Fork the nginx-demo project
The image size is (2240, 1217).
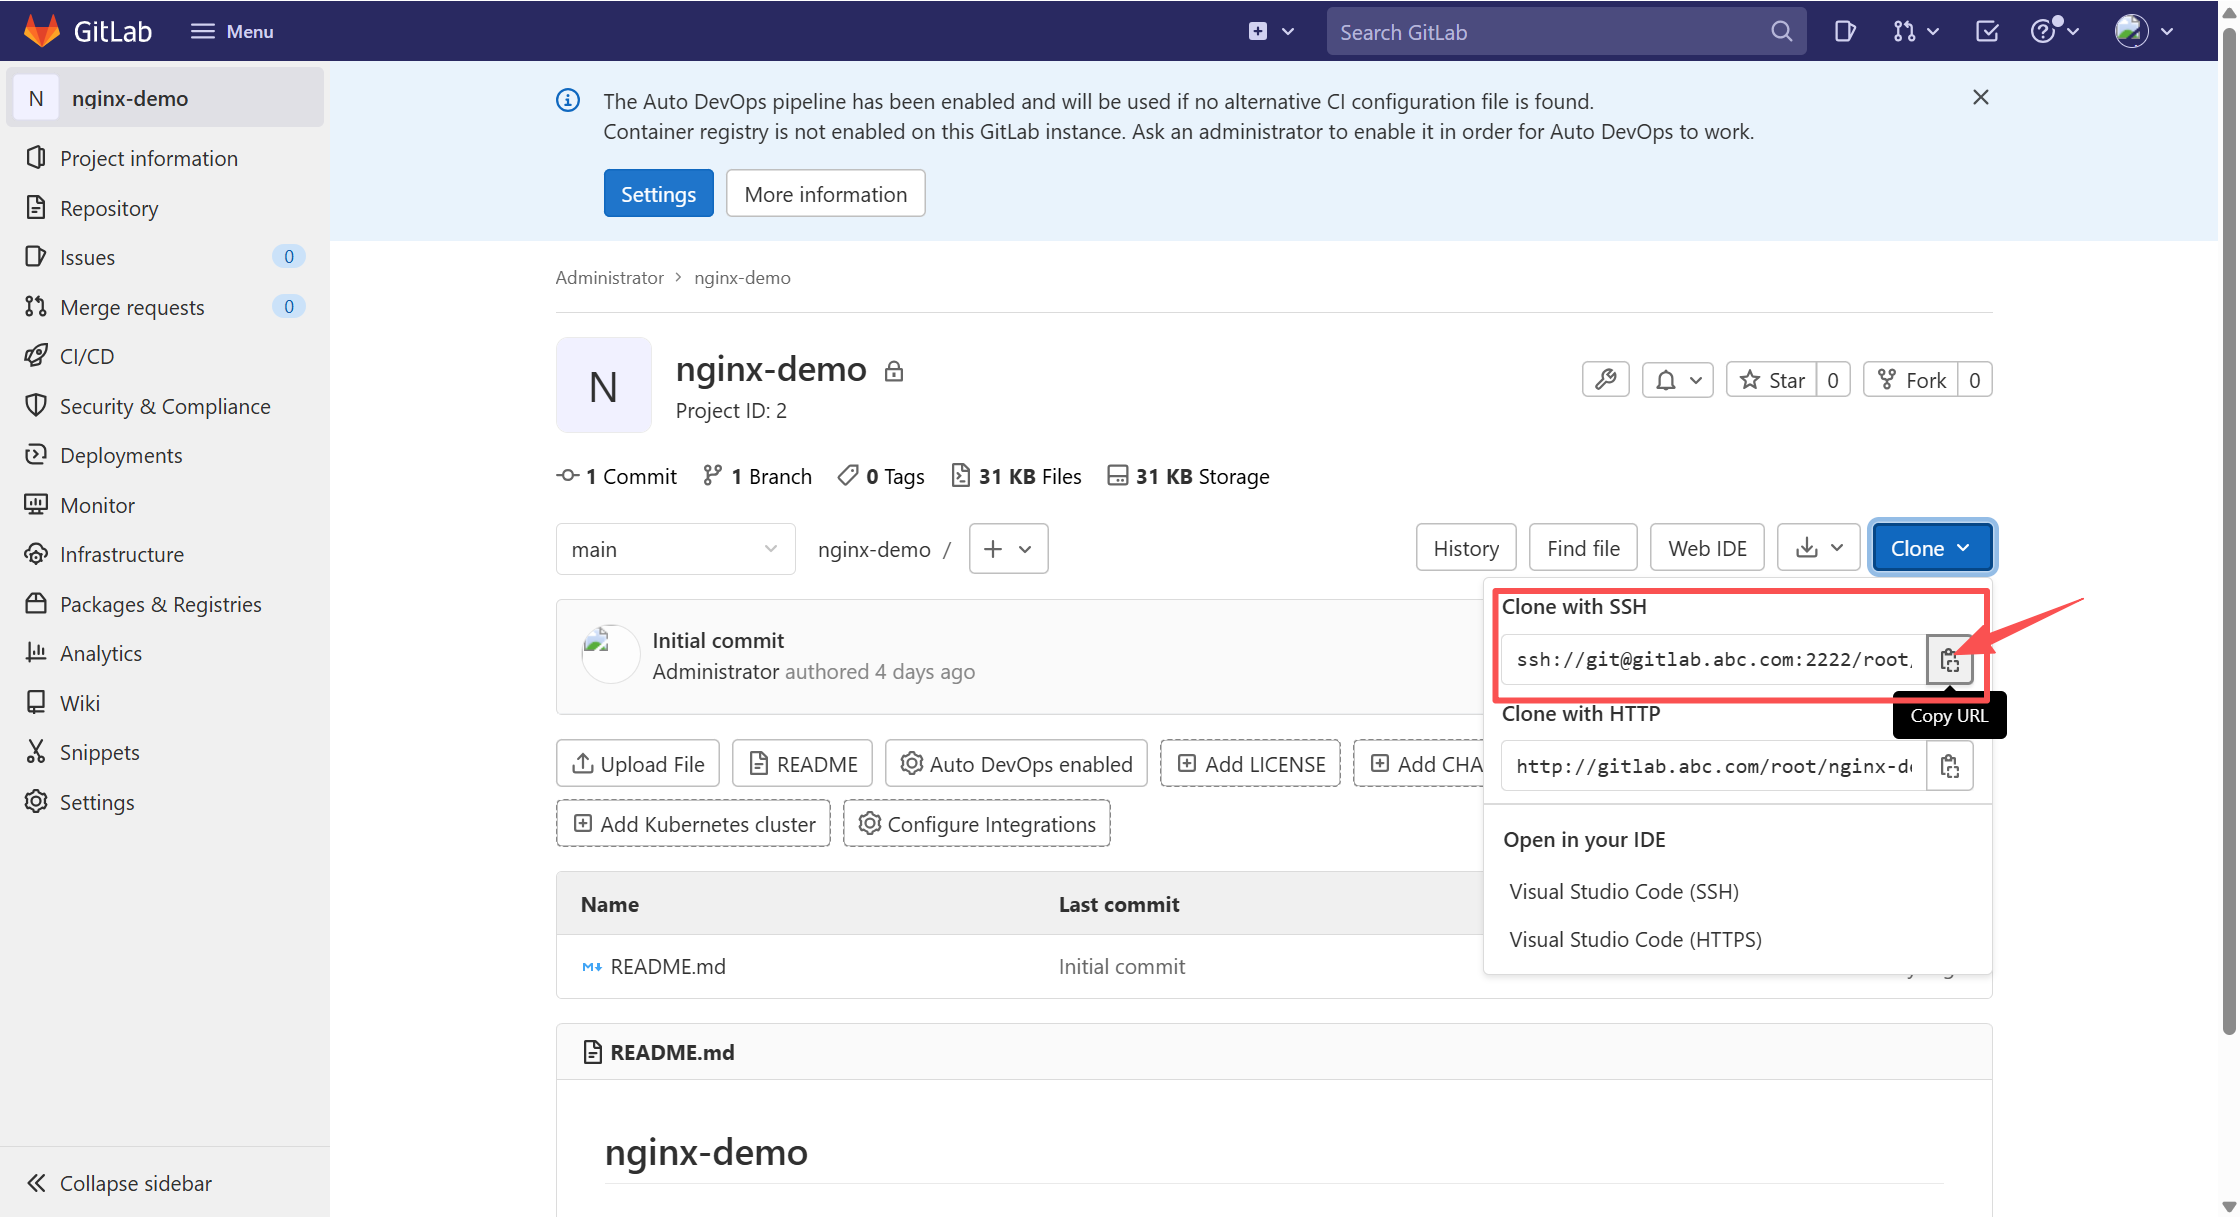1911,380
